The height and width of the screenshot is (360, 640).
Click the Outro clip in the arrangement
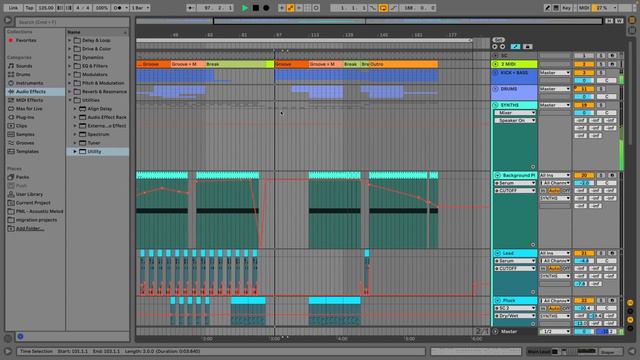click(403, 64)
